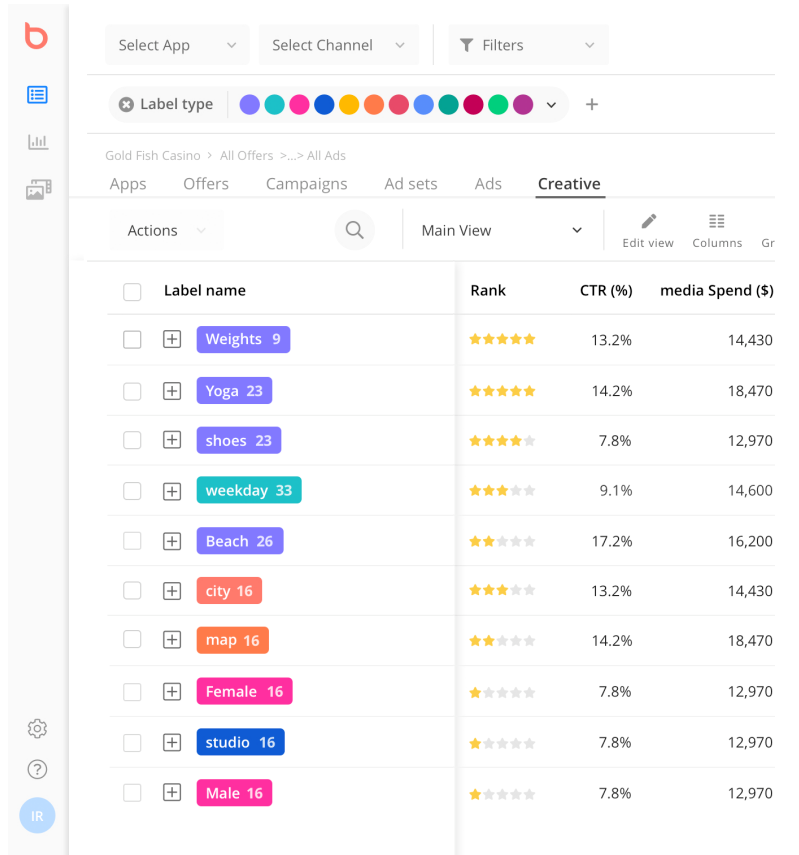Click the Gold Fish Casino breadcrumb
This screenshot has height=855, width=799.
click(152, 156)
